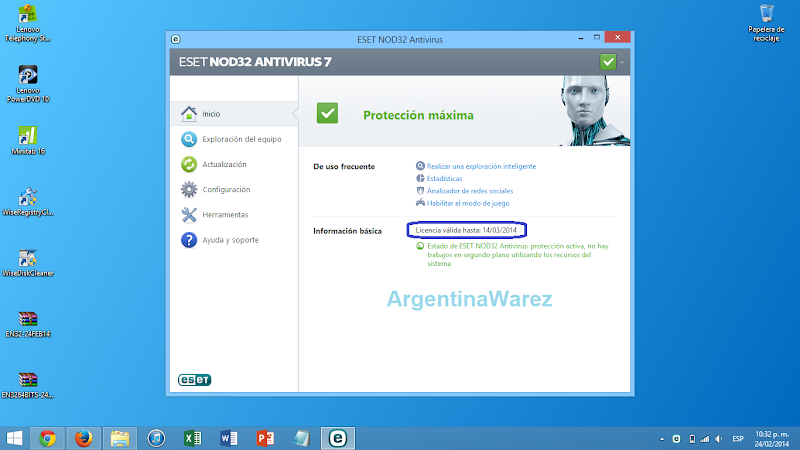Maximize the ESET NOD32 Antivirus window
The width and height of the screenshot is (800, 450).
click(x=596, y=38)
